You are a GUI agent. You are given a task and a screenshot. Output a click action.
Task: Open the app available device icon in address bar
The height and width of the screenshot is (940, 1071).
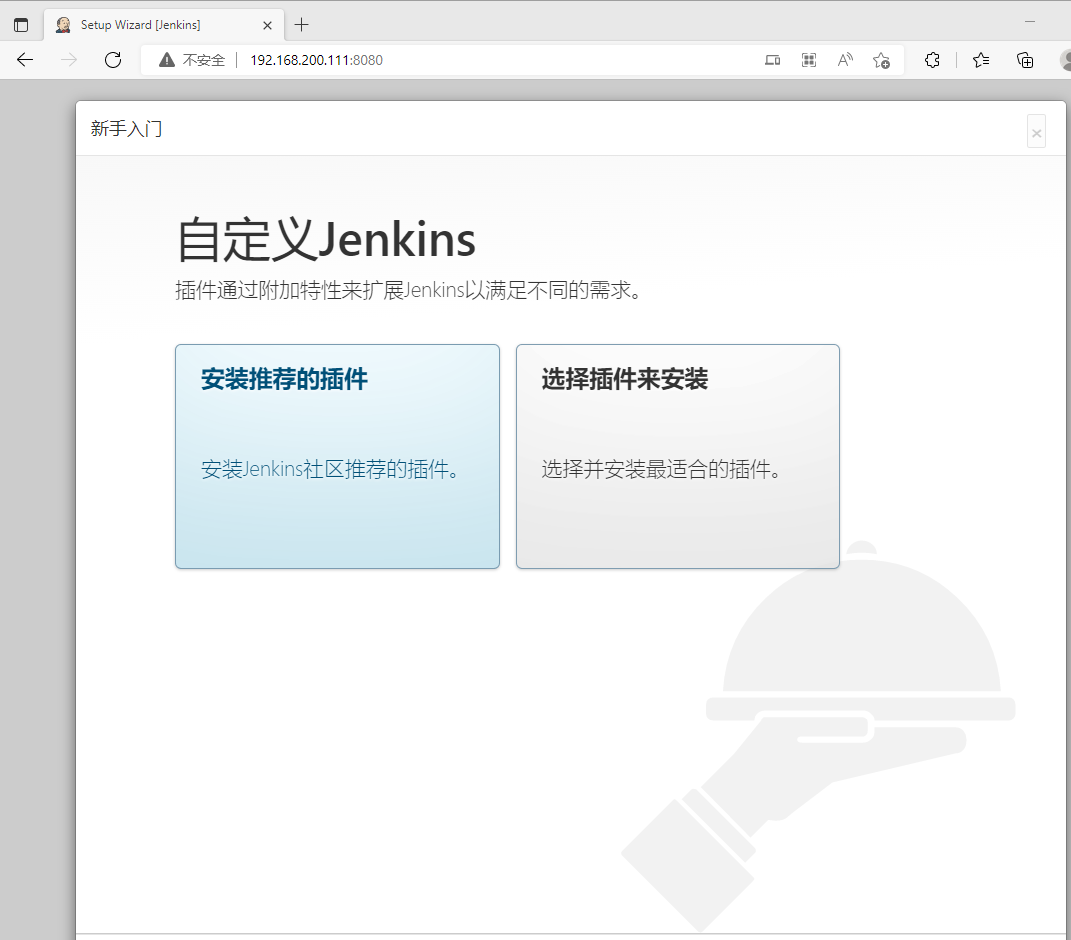773,60
